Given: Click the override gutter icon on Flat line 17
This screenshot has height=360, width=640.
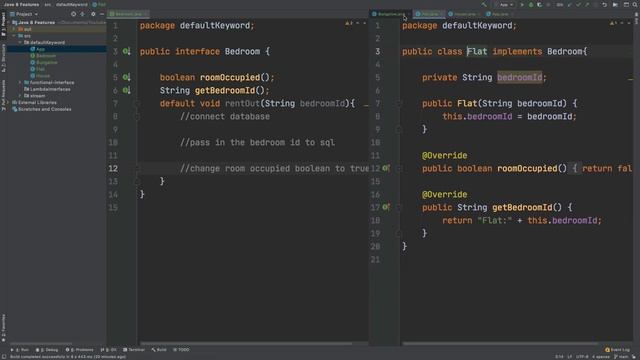Looking at the screenshot, I should pyautogui.click(x=386, y=207).
